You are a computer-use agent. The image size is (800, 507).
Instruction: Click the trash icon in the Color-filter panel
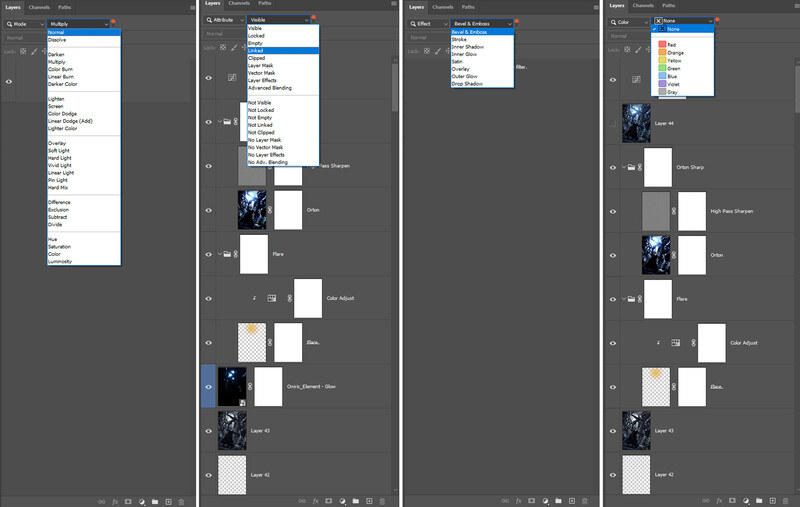(786, 501)
